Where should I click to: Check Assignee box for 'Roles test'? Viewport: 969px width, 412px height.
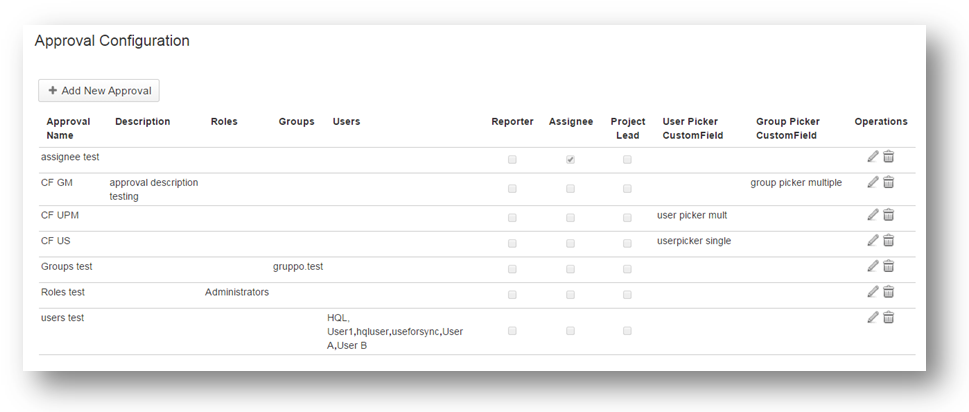(570, 295)
